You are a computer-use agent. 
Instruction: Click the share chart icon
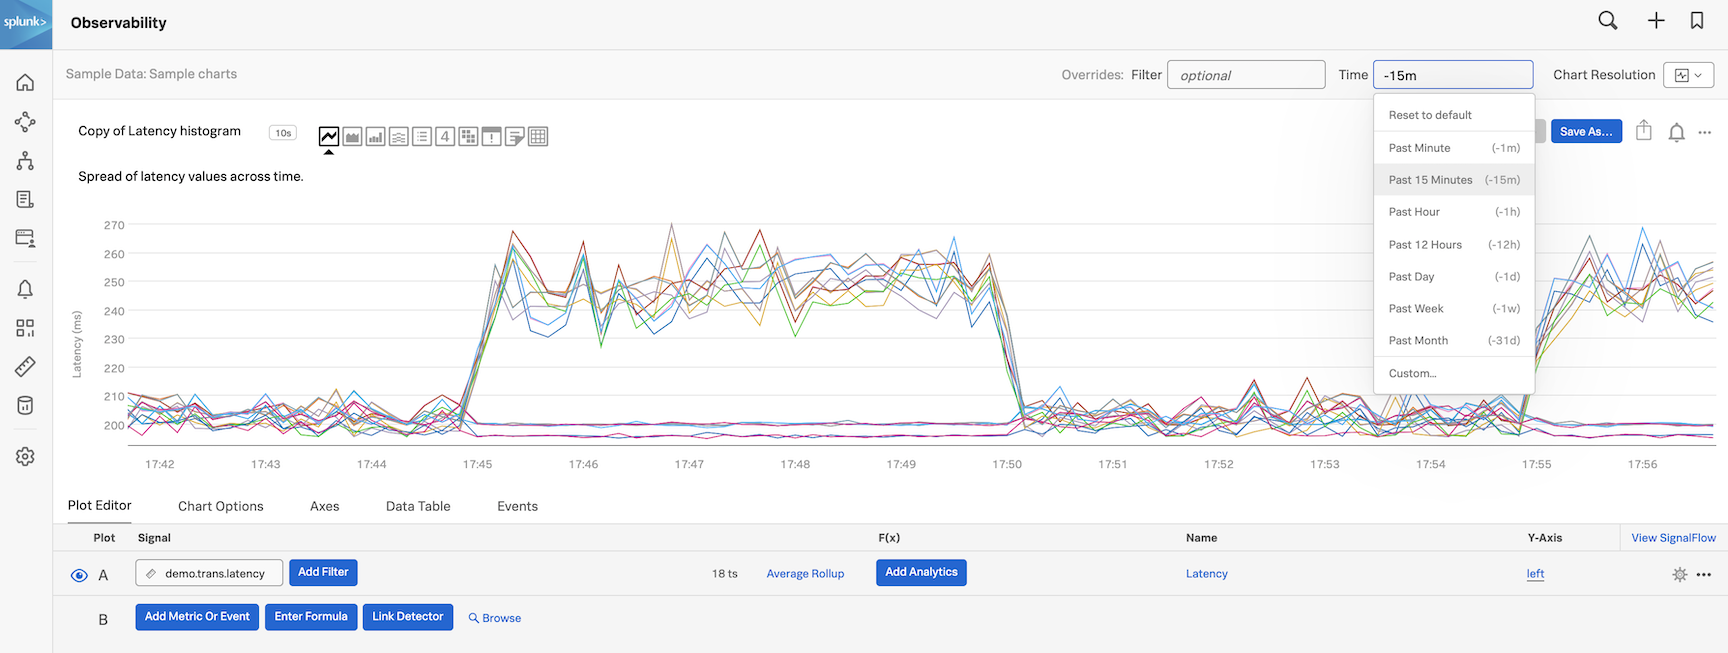[x=1643, y=131]
